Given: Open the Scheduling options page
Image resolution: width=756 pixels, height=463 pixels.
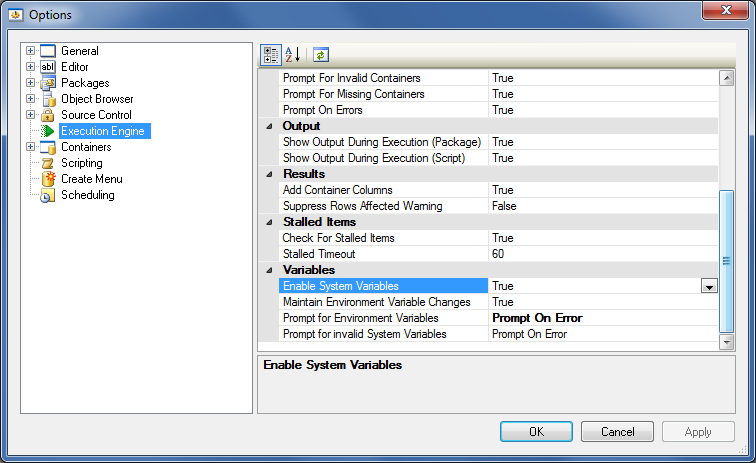Looking at the screenshot, I should click(x=87, y=195).
